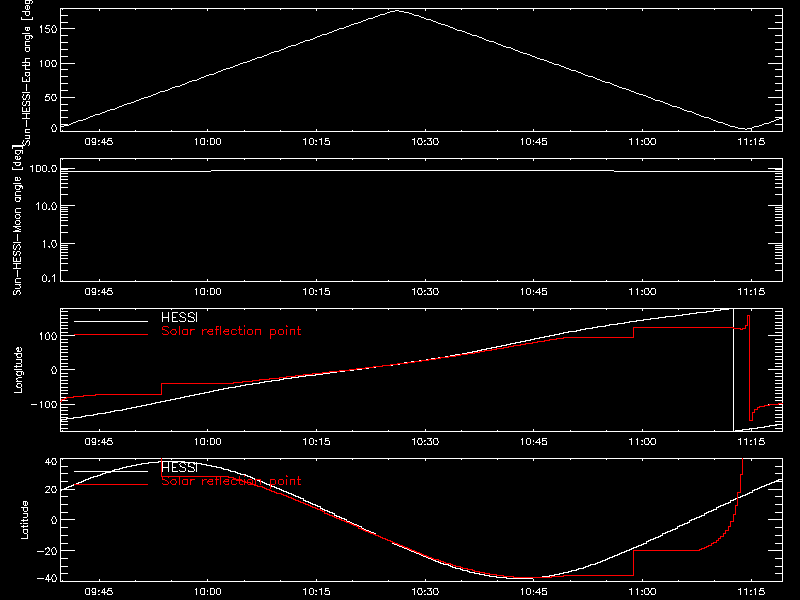Click the 0.1 tick on Moon angle plot
This screenshot has height=600, width=800.
pyautogui.click(x=49, y=278)
